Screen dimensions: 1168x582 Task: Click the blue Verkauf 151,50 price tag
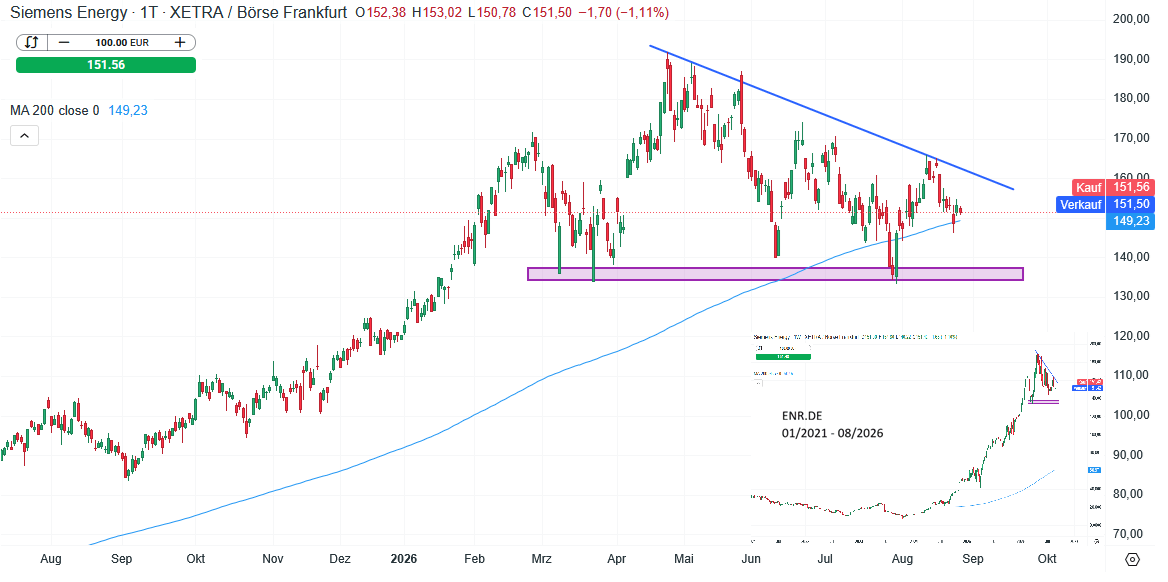pos(1105,204)
